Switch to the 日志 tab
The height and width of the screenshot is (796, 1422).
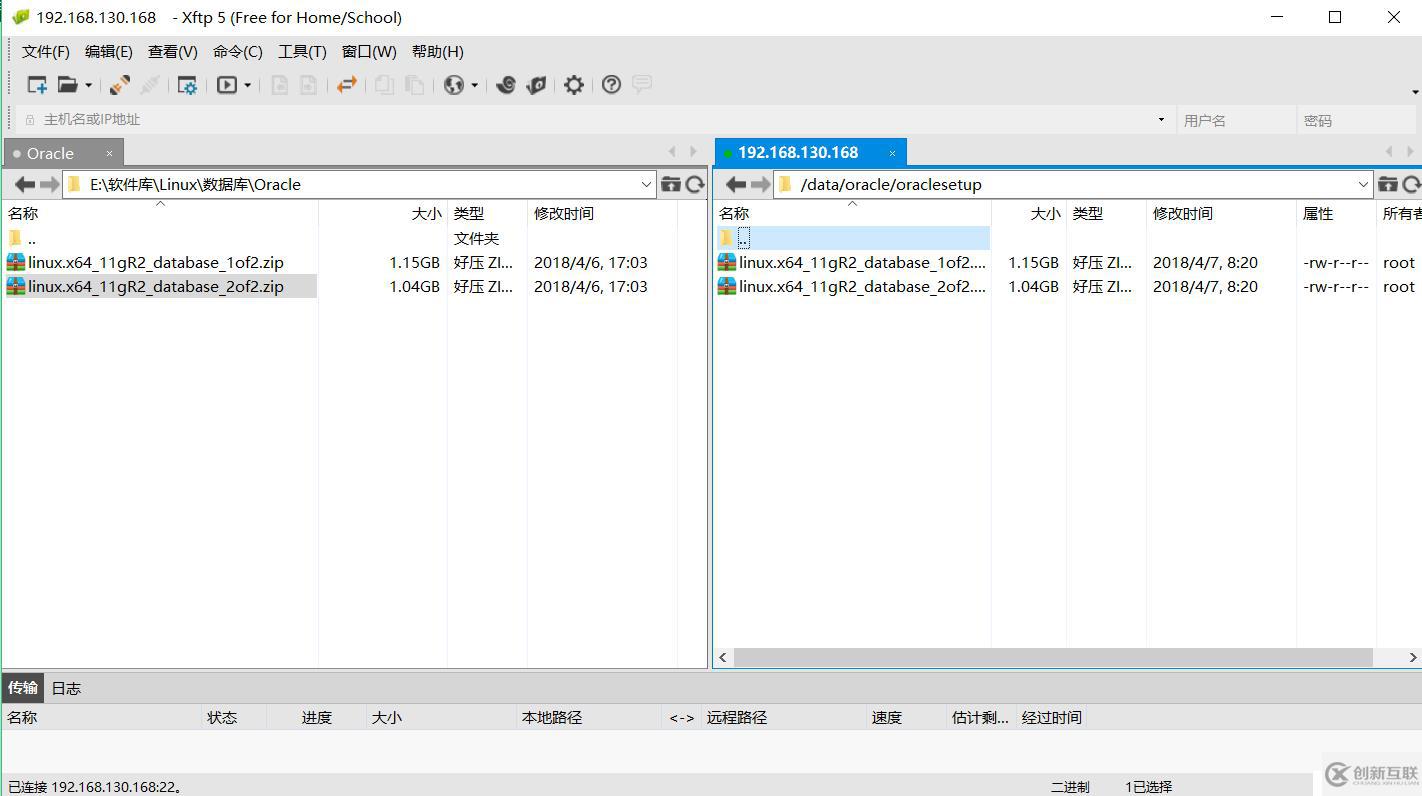(67, 688)
